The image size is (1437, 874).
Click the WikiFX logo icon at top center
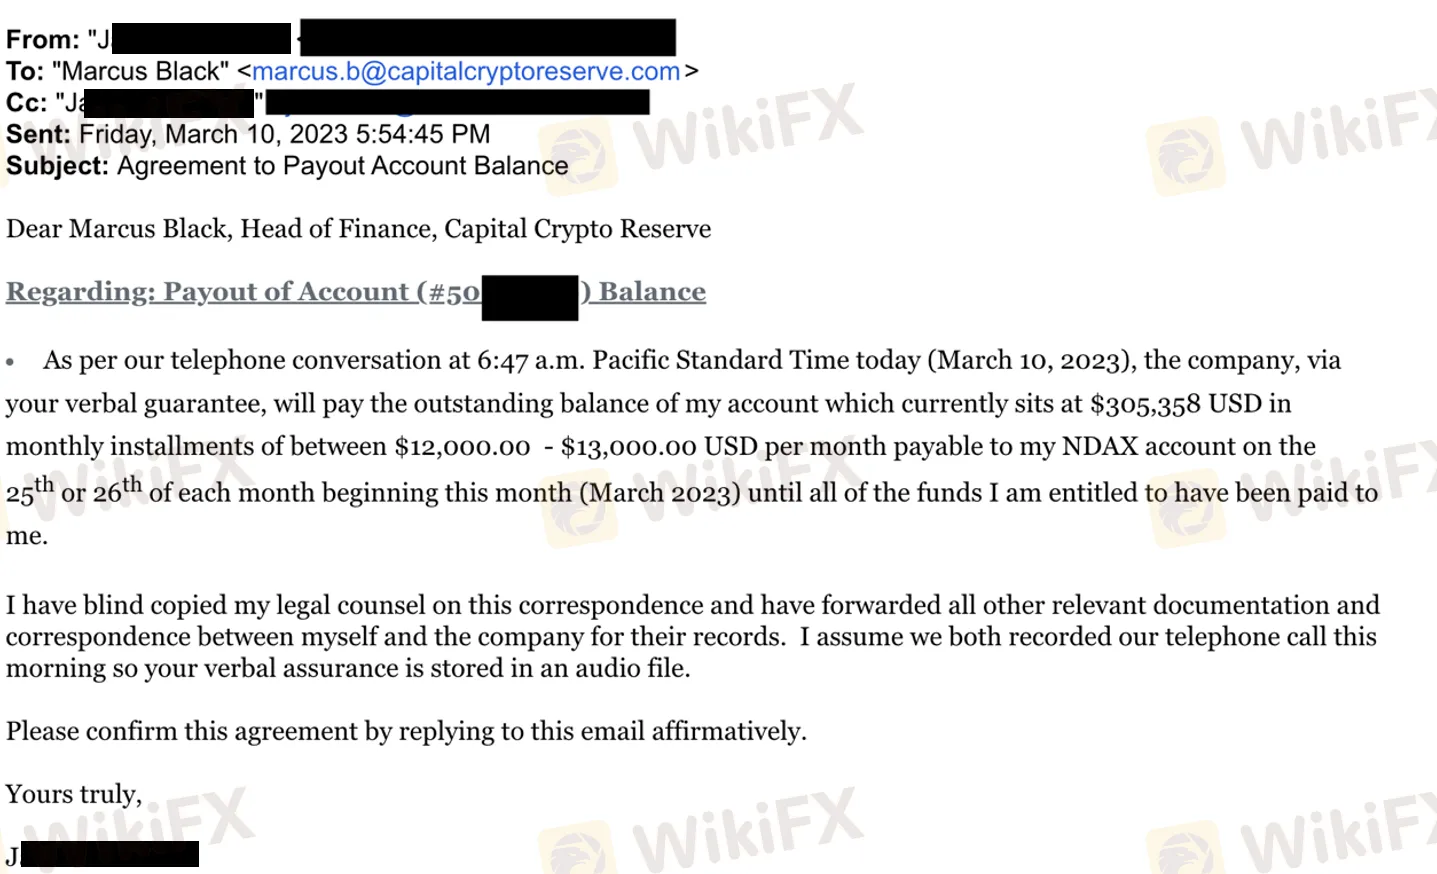[578, 157]
